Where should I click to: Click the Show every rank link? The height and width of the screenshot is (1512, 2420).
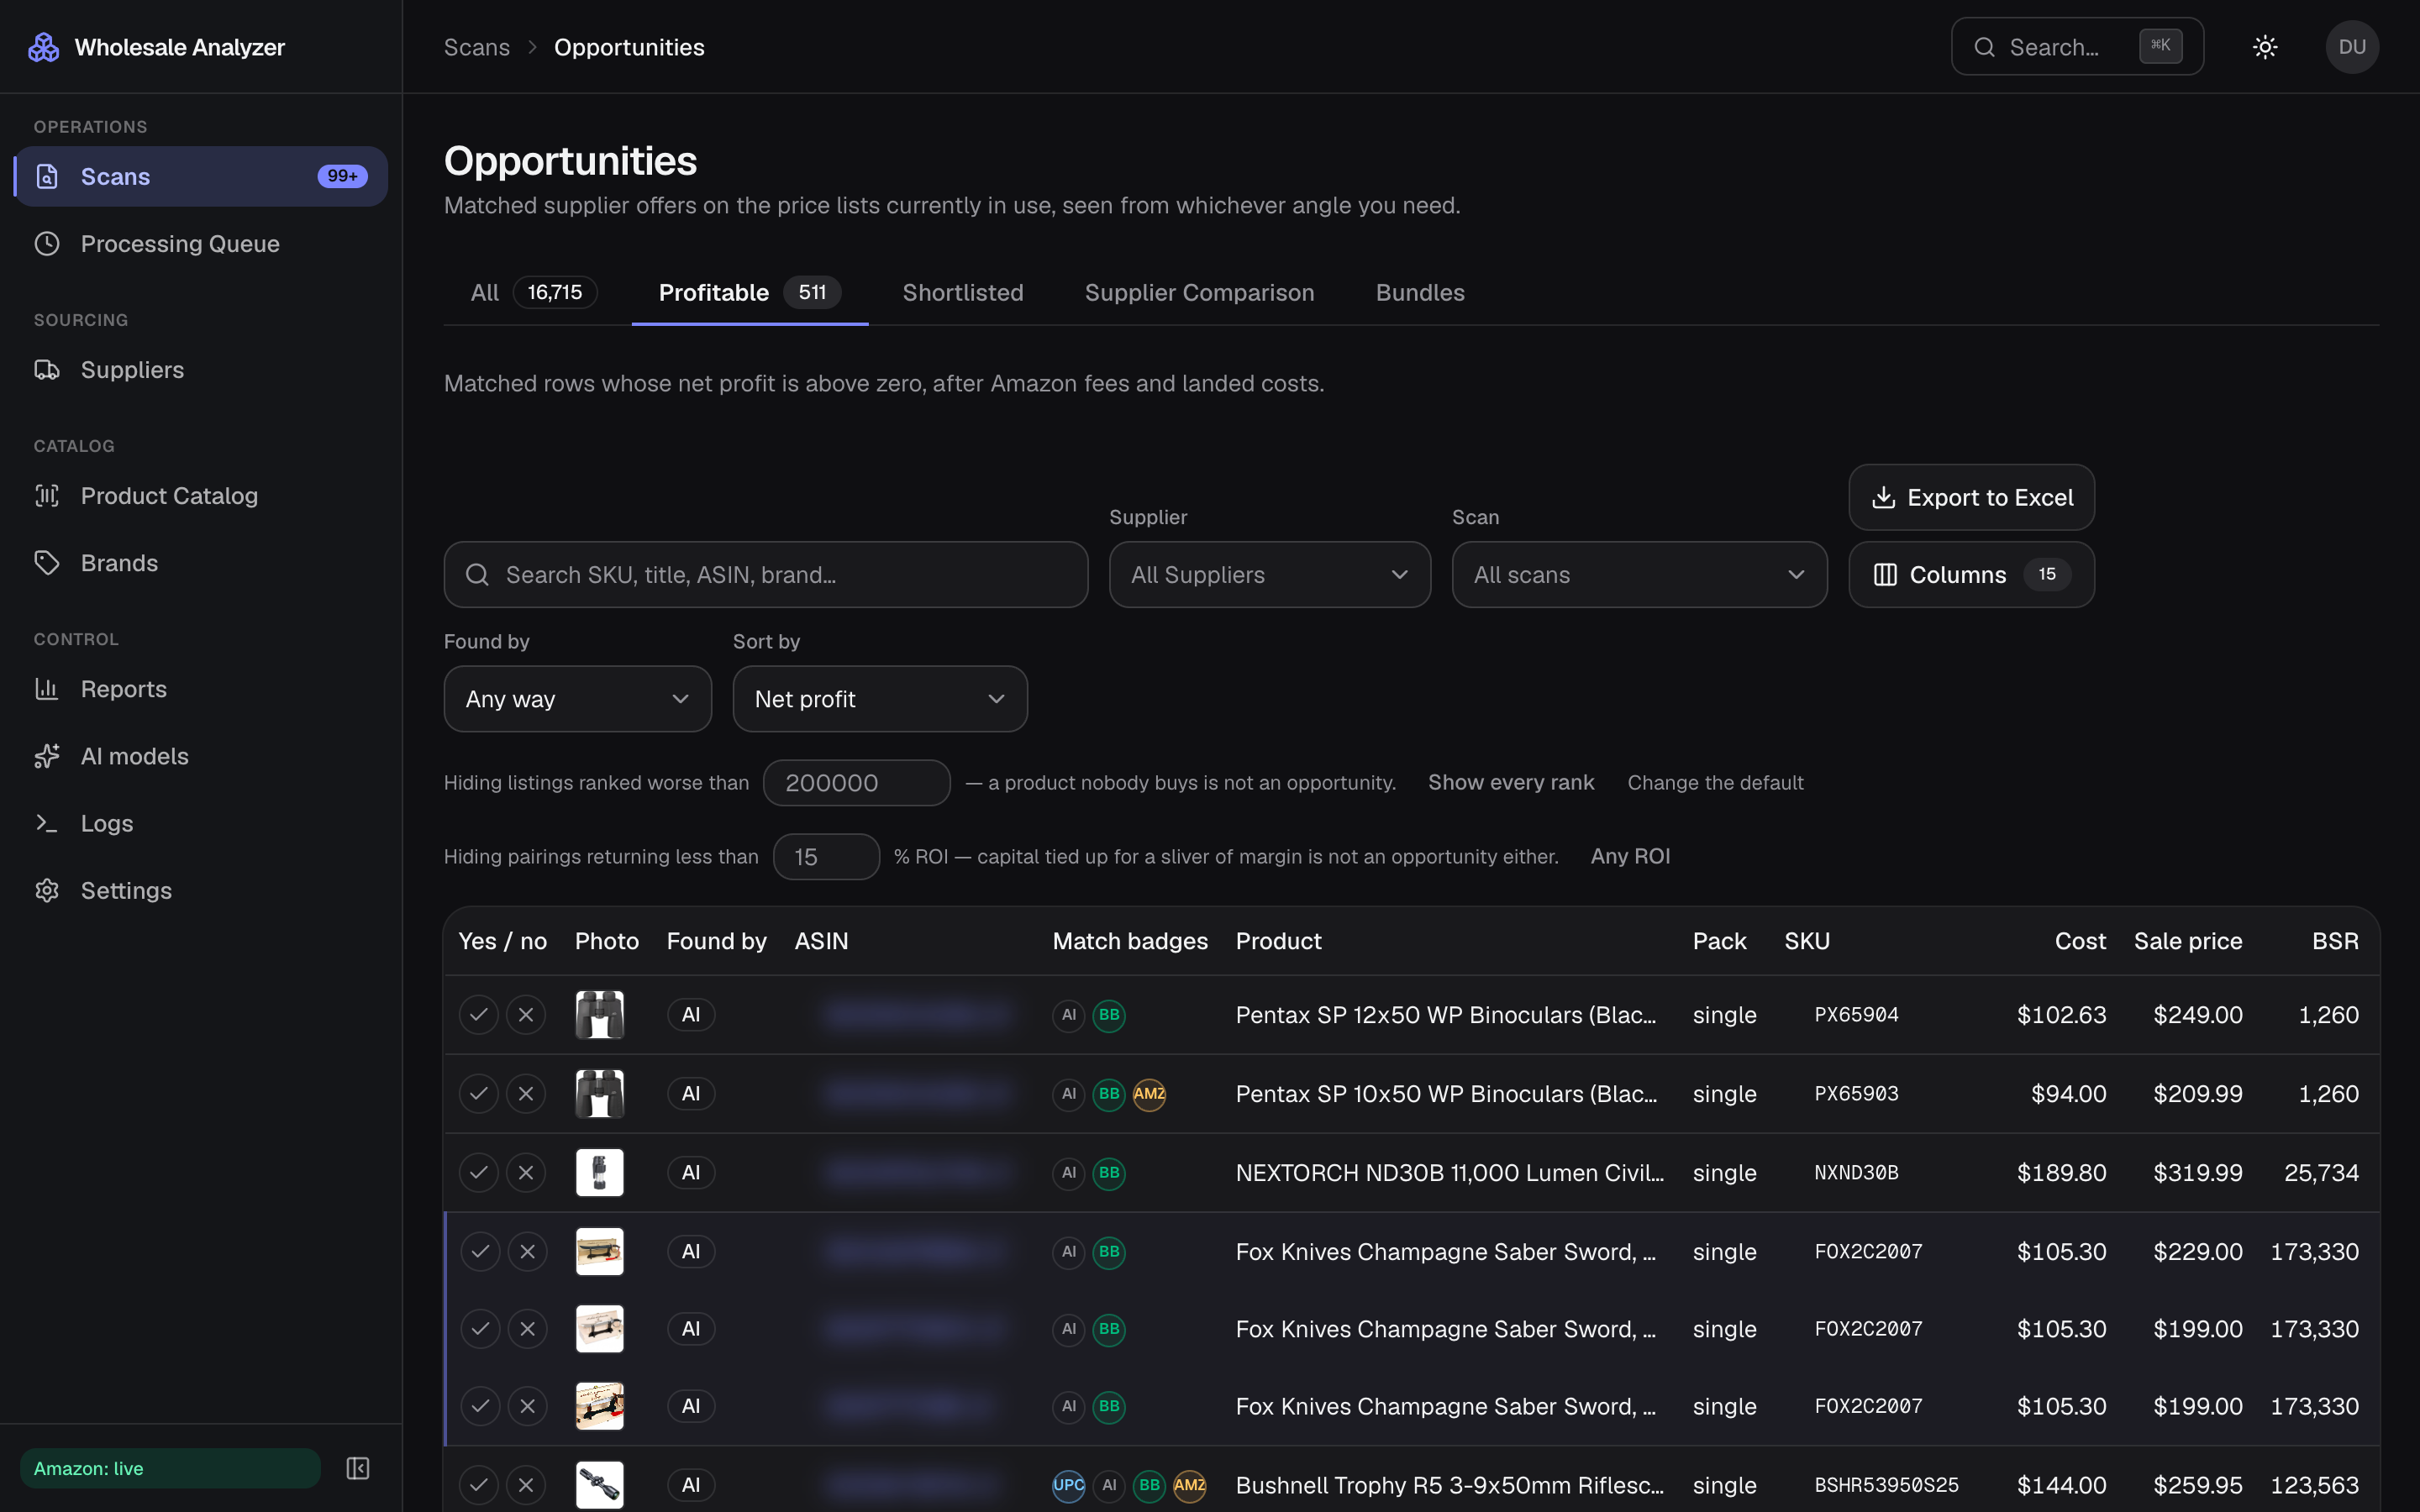pos(1511,783)
